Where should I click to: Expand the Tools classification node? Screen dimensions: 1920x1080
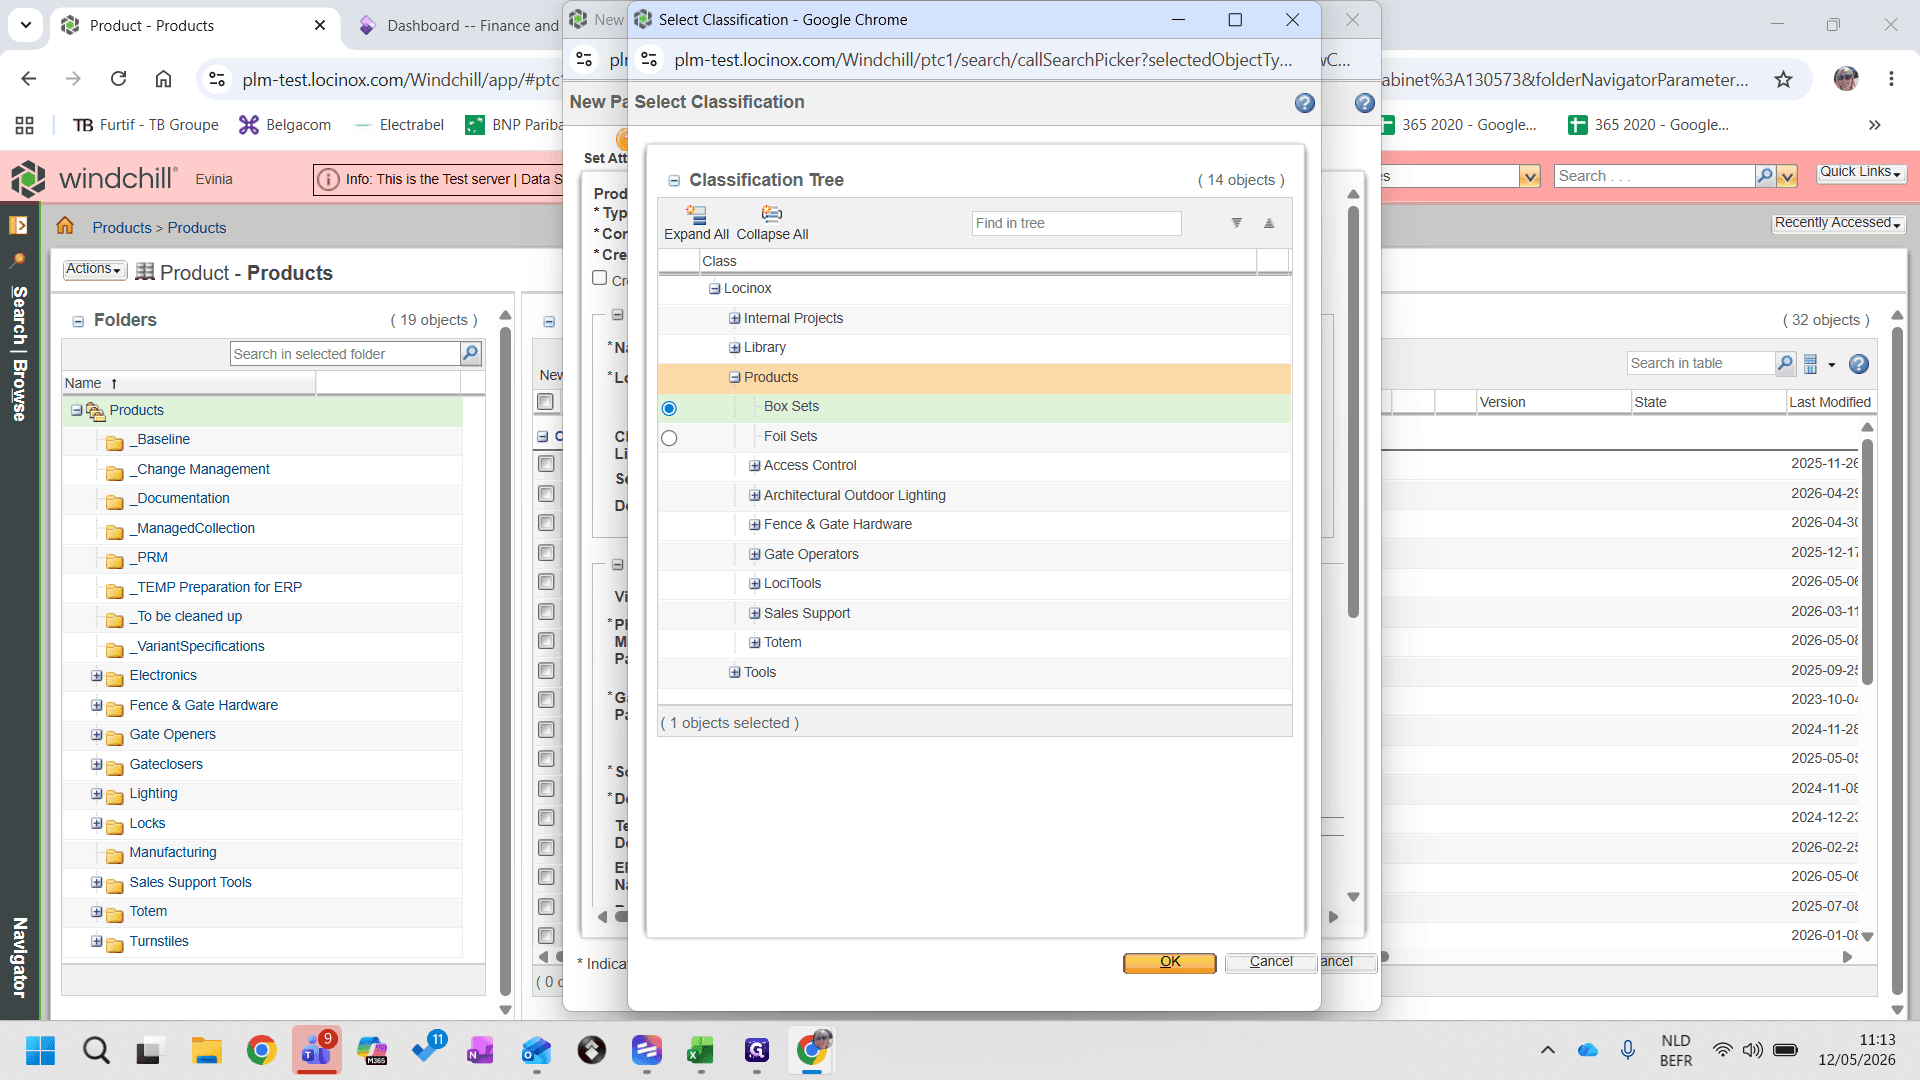(x=735, y=672)
